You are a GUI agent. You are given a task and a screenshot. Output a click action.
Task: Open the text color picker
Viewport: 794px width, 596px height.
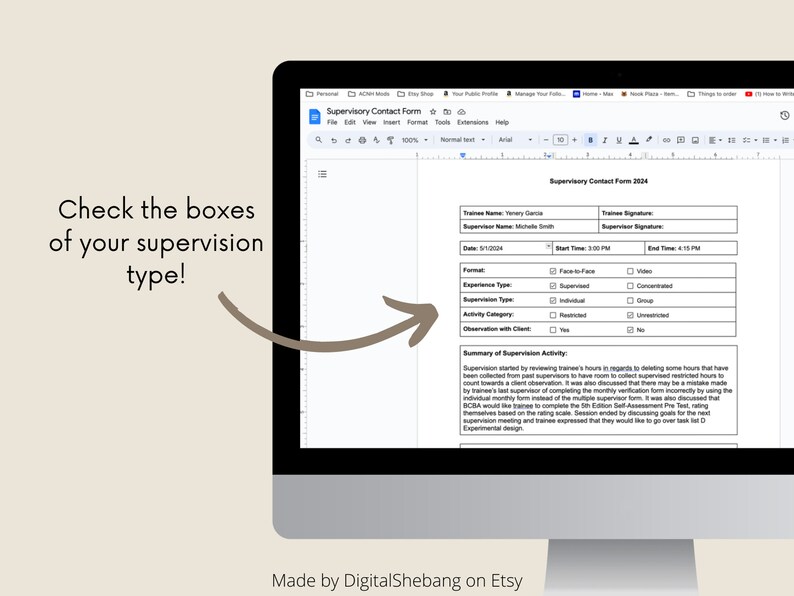633,140
